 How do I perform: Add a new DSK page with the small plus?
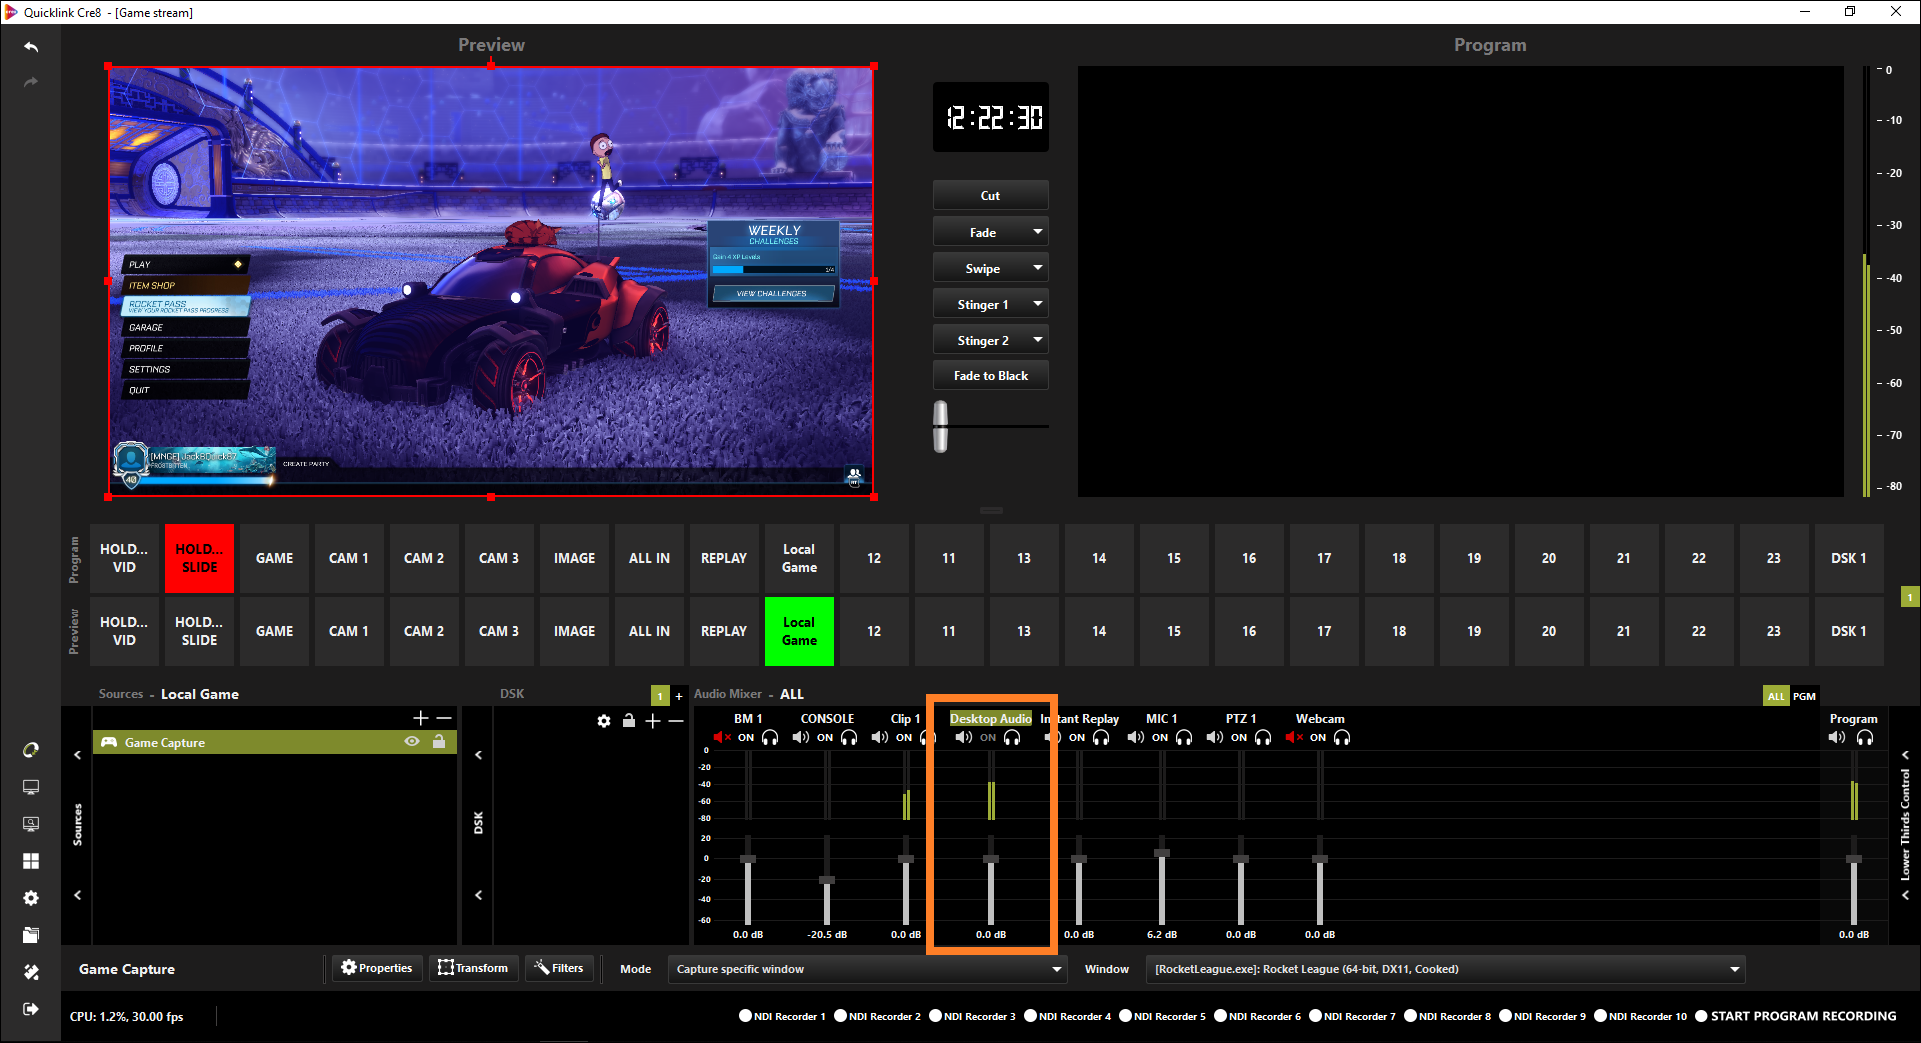click(x=679, y=696)
